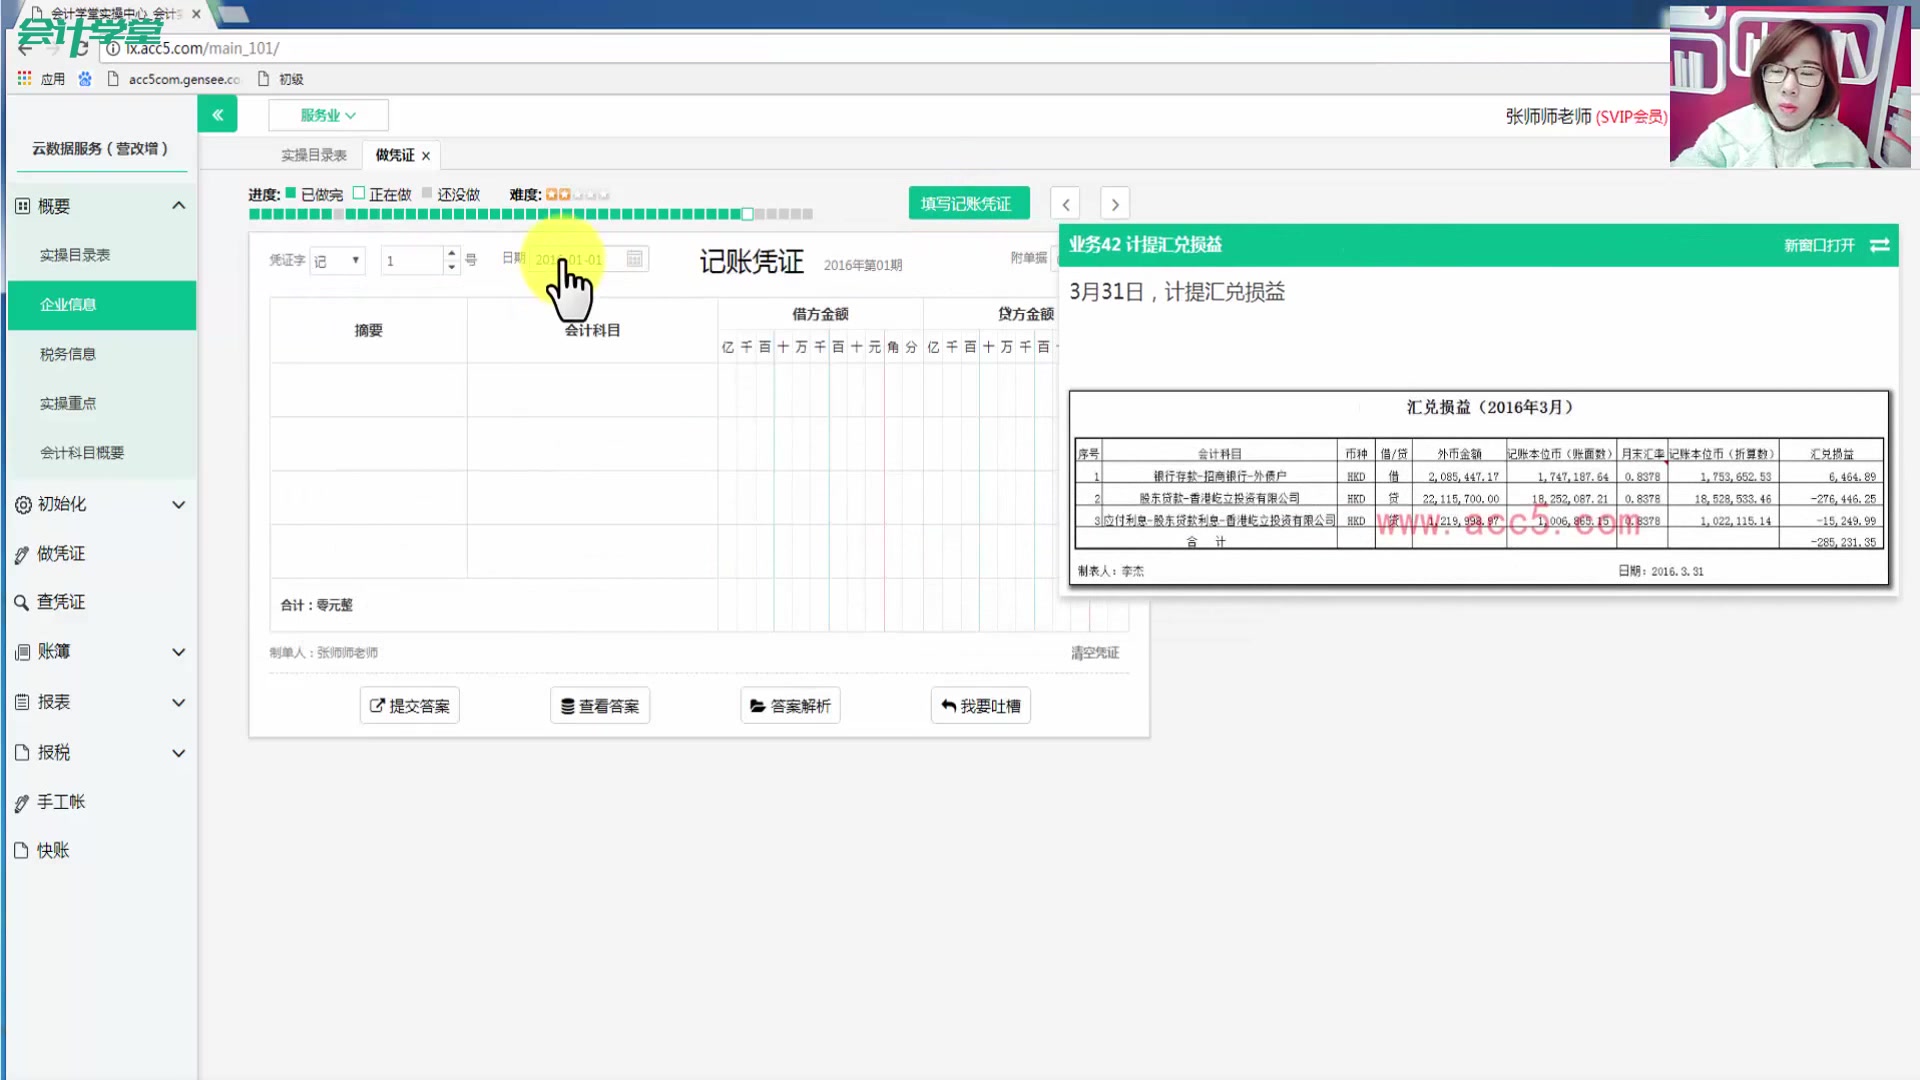This screenshot has width=1920, height=1080.
Task: Open the date picker calendar icon
Action: coord(634,258)
